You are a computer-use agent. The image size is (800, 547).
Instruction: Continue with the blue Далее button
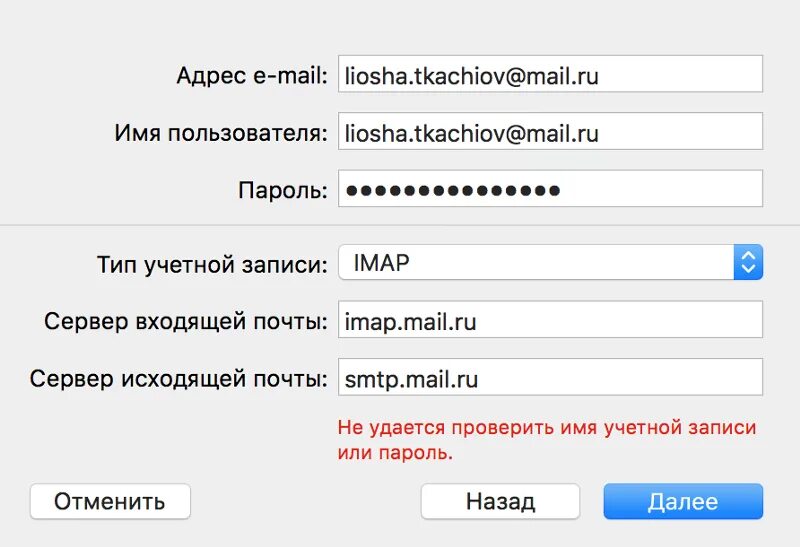683,502
